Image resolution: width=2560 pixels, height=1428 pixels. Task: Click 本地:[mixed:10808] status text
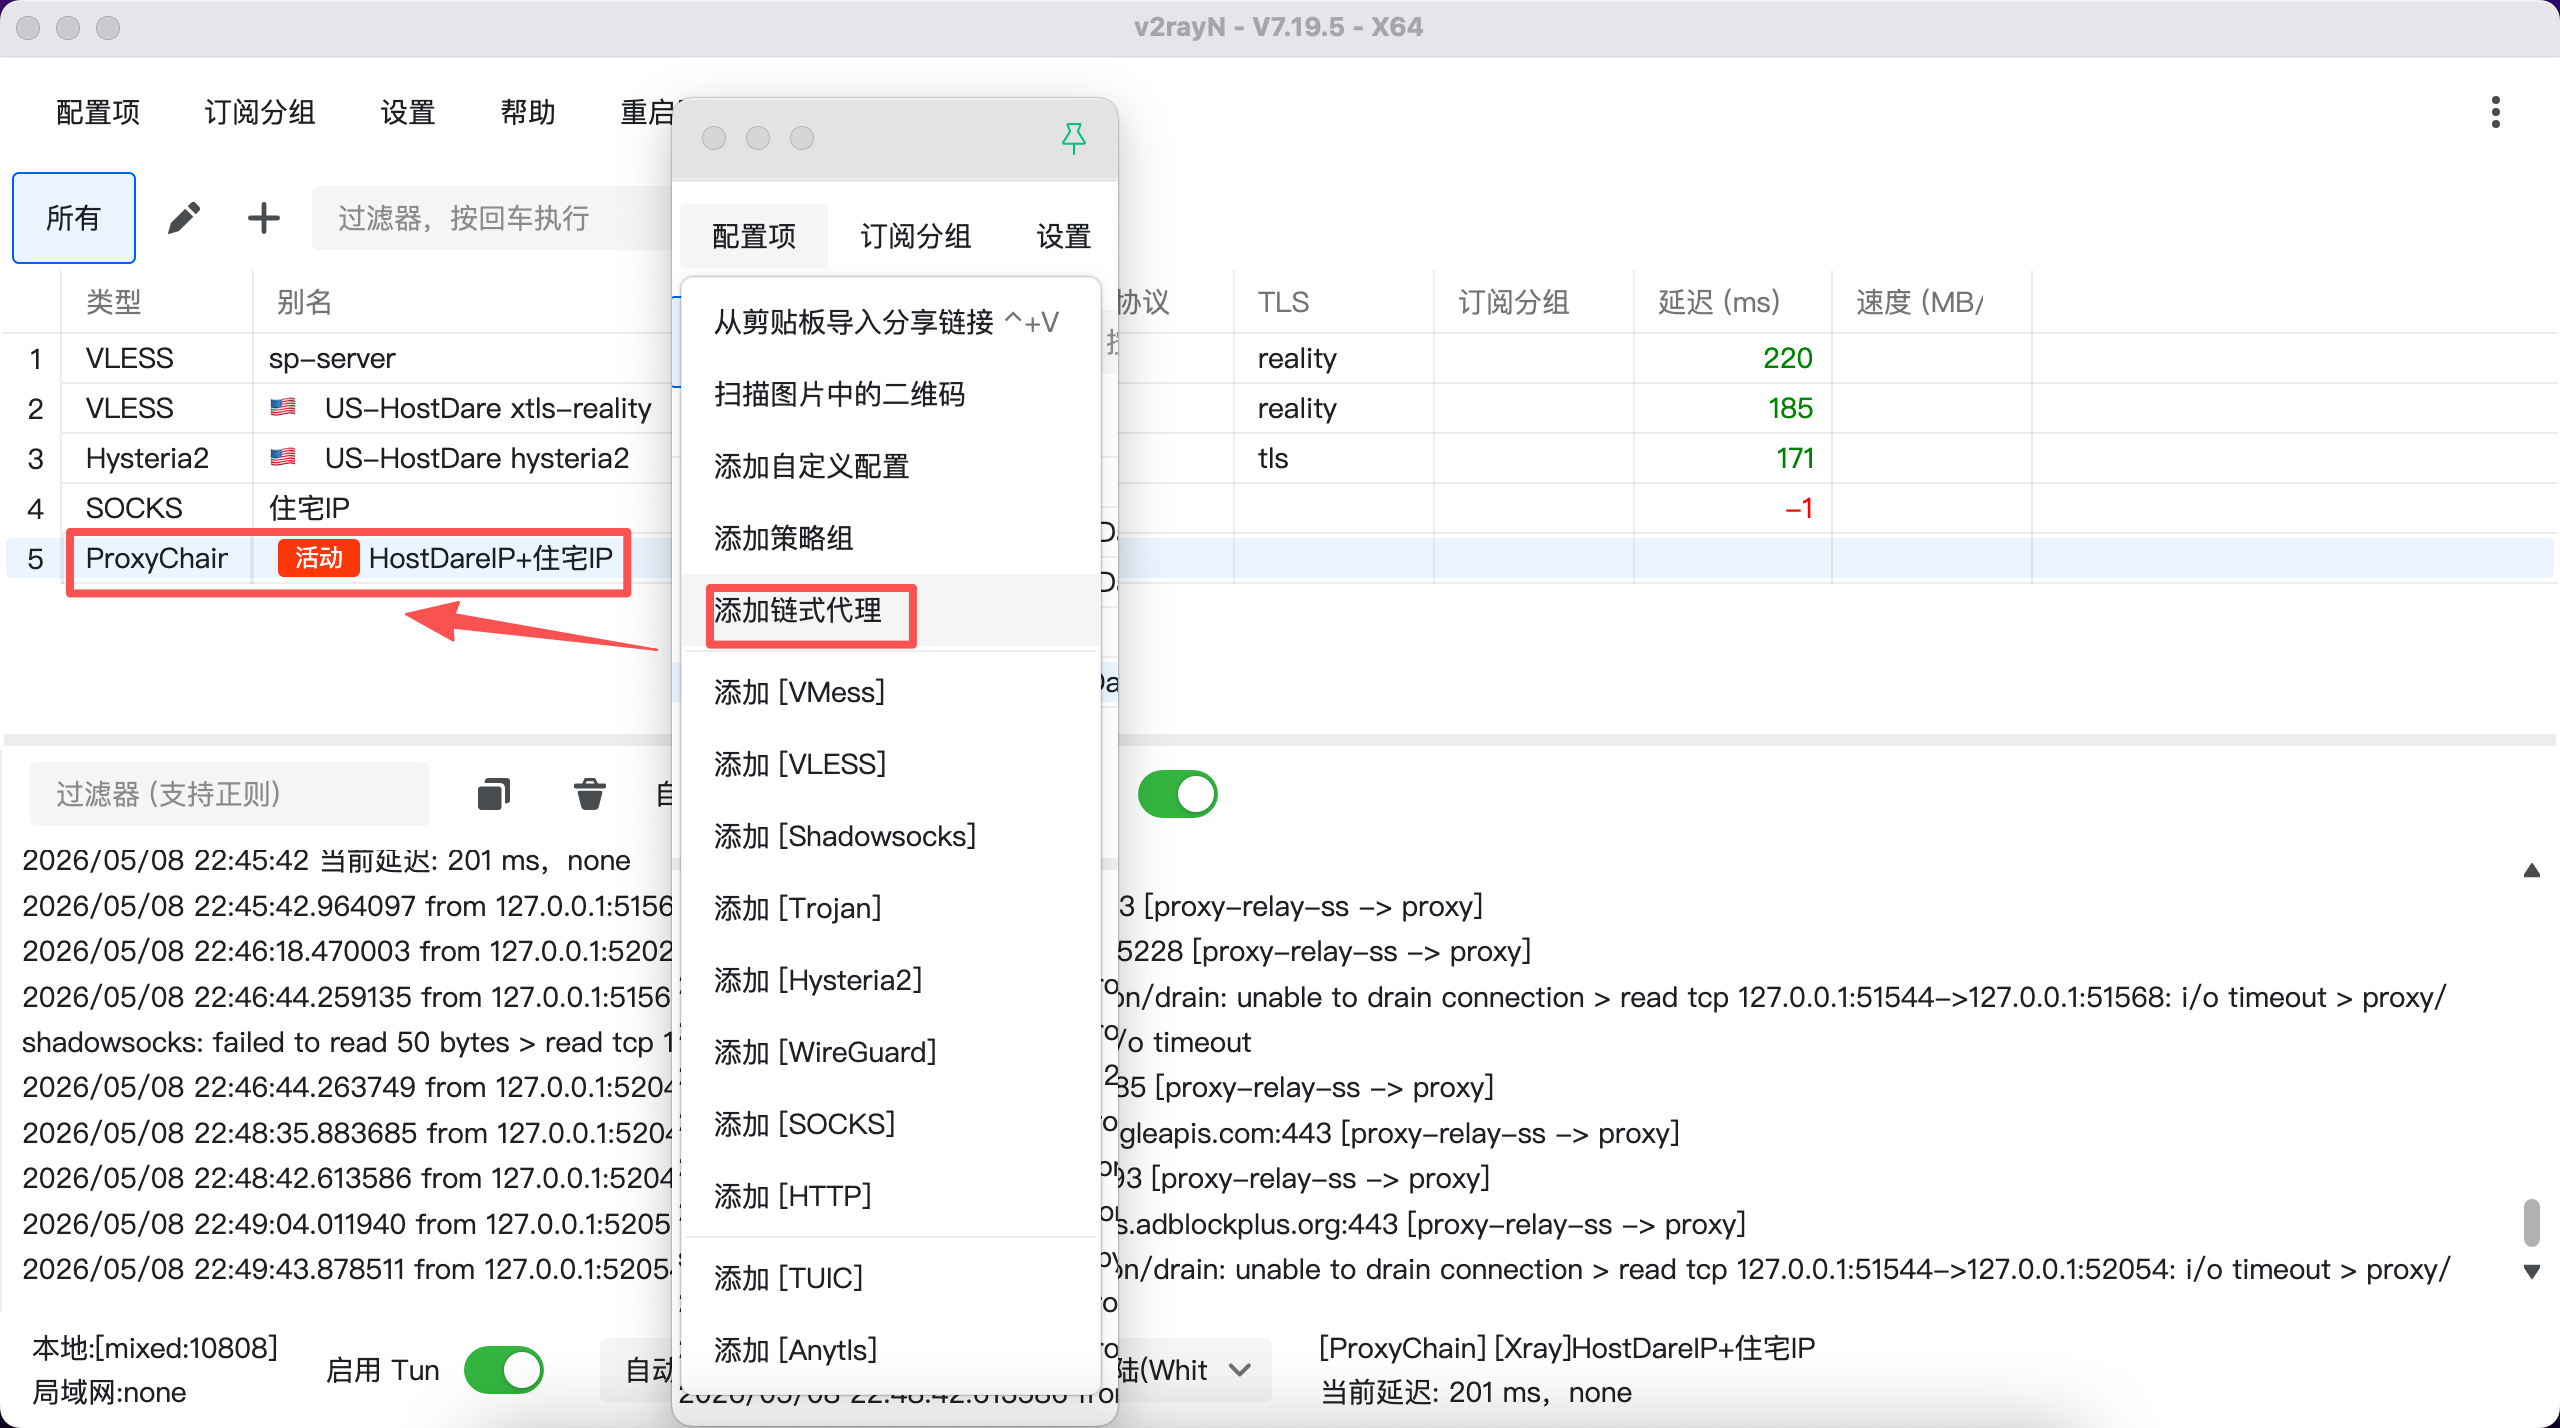point(155,1348)
